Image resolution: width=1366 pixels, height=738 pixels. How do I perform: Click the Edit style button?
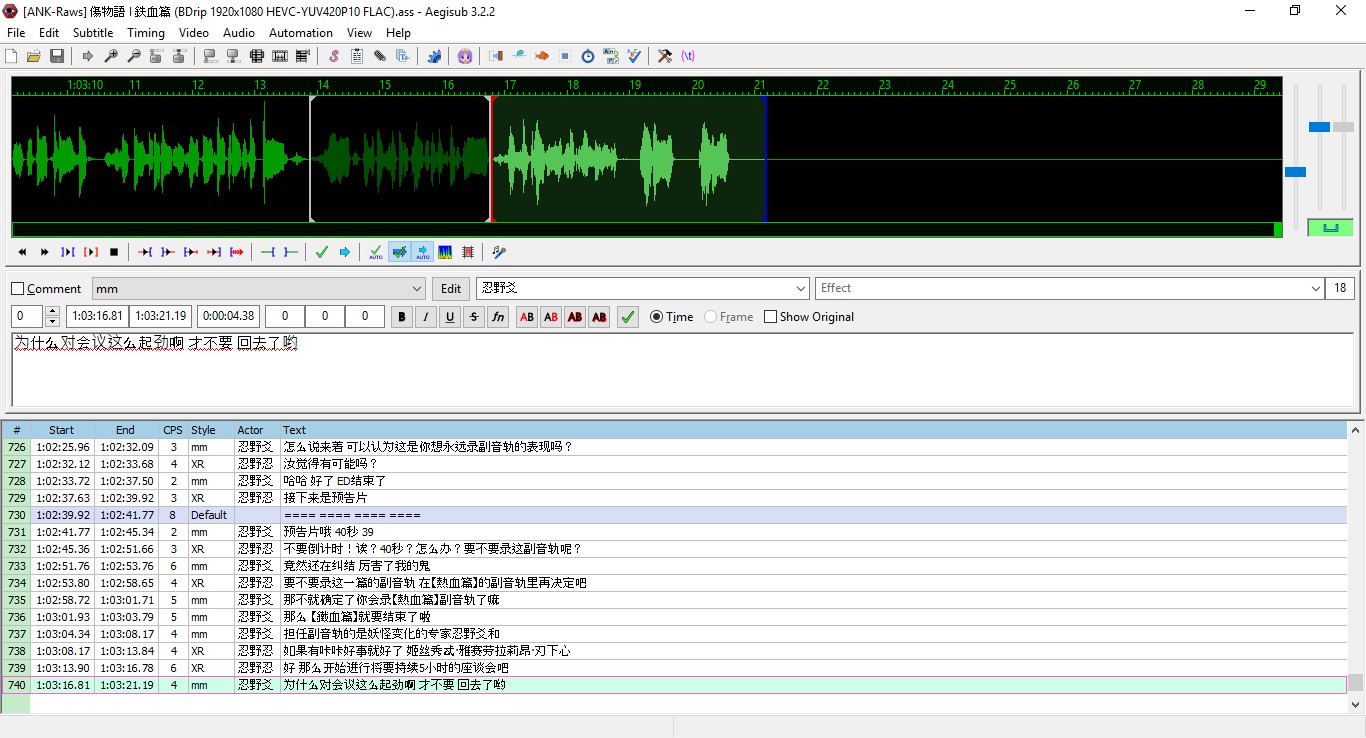coord(452,289)
